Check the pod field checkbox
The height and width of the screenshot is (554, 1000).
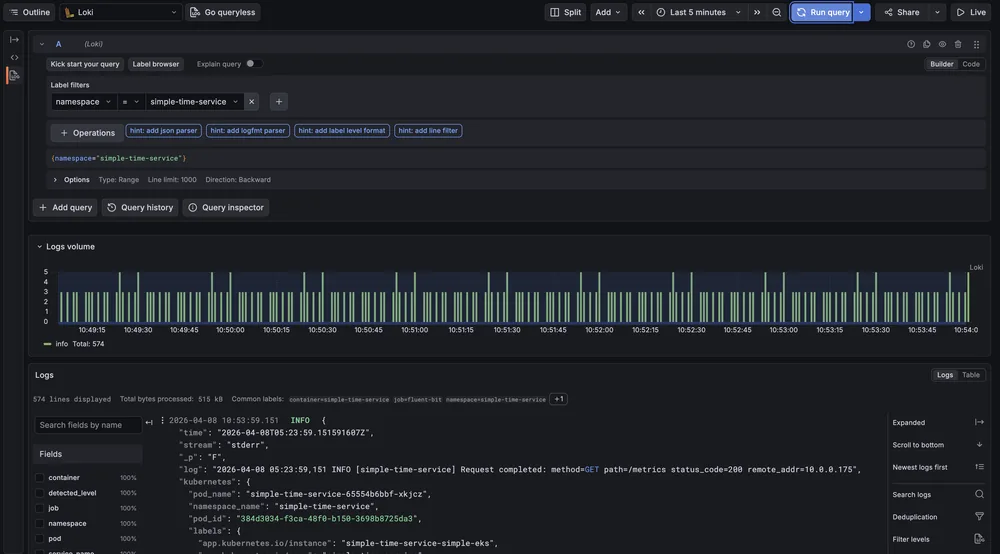[x=40, y=539]
